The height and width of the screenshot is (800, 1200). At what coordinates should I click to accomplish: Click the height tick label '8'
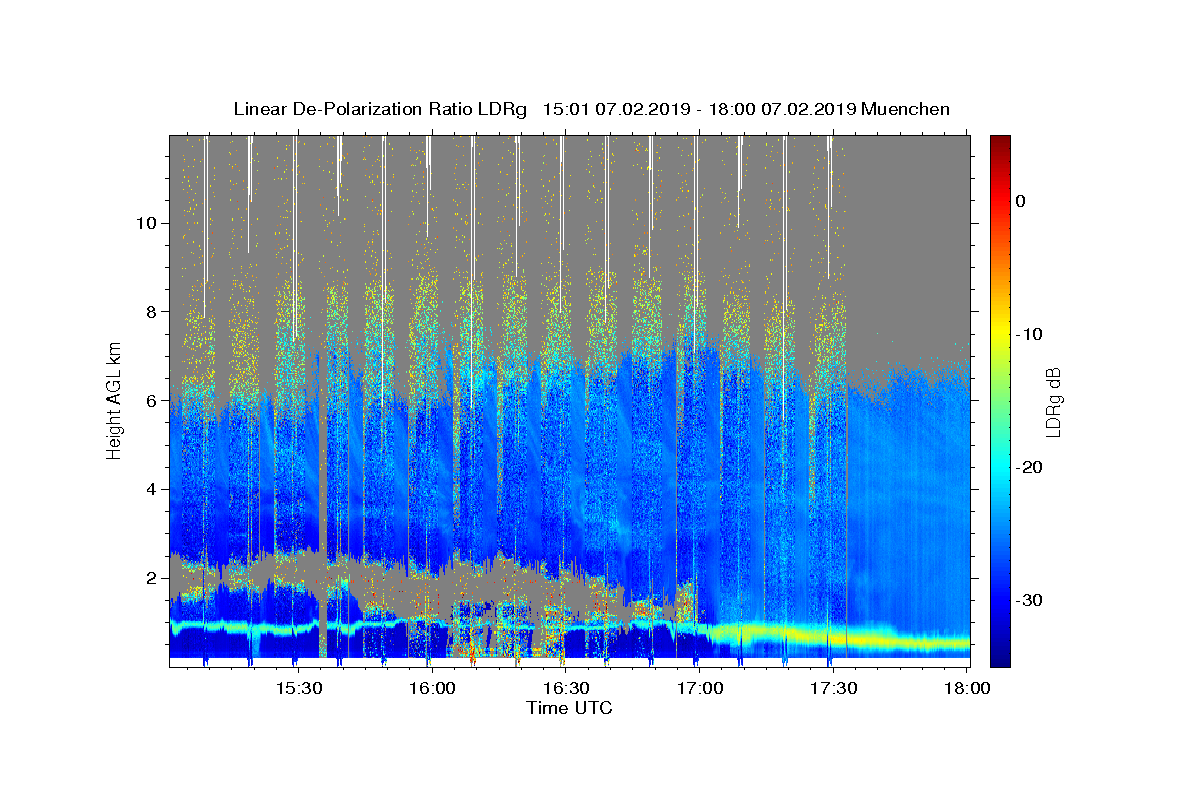[x=149, y=312]
